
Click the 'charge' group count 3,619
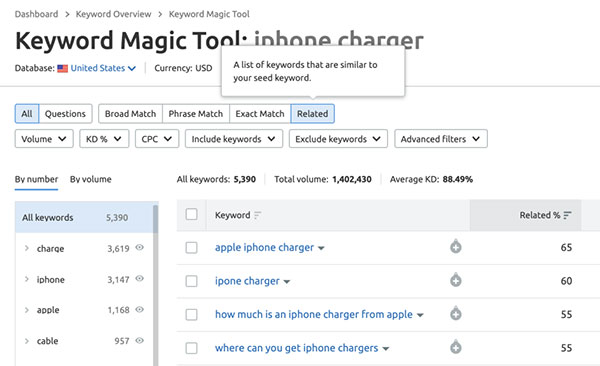tap(118, 248)
